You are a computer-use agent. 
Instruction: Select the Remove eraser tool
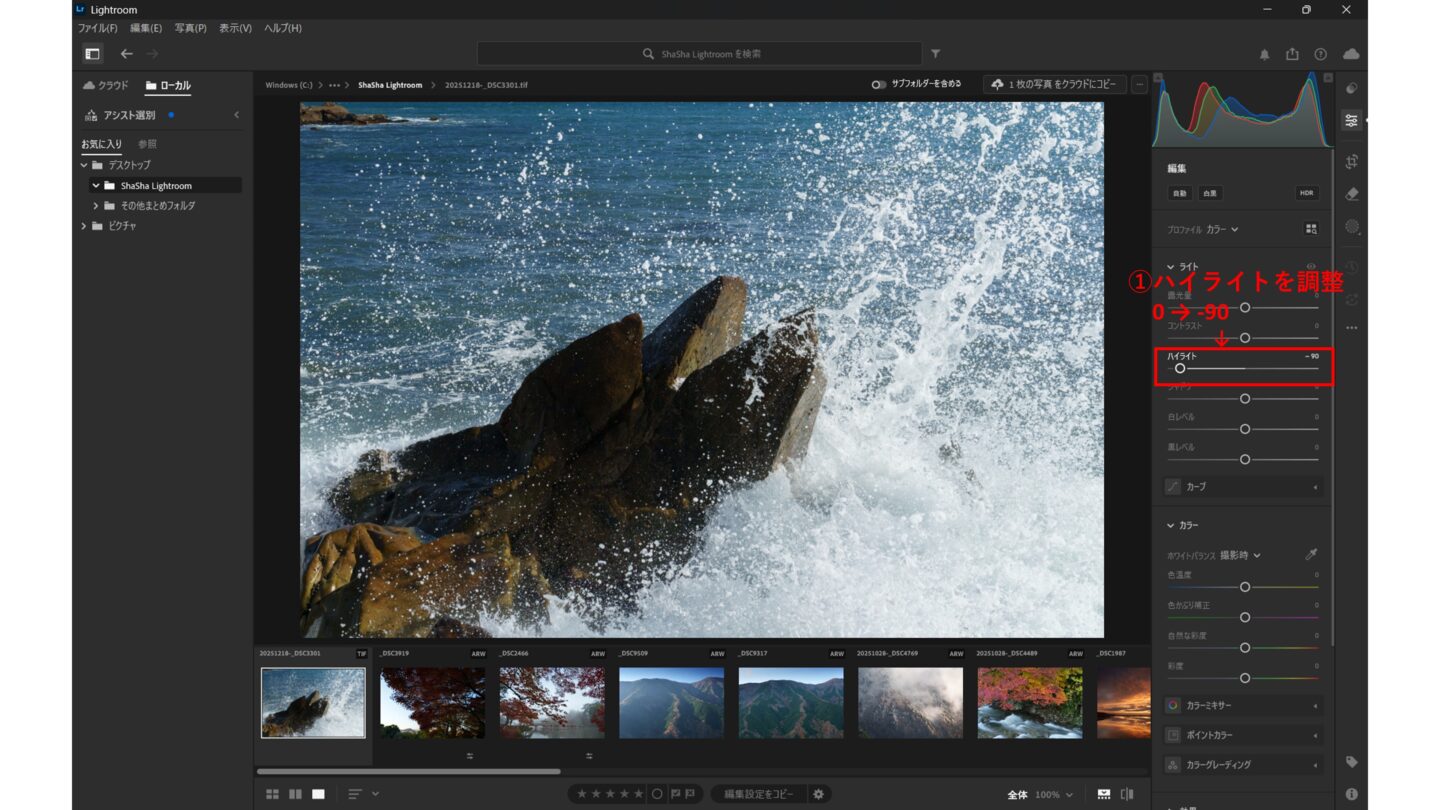[x=1352, y=194]
